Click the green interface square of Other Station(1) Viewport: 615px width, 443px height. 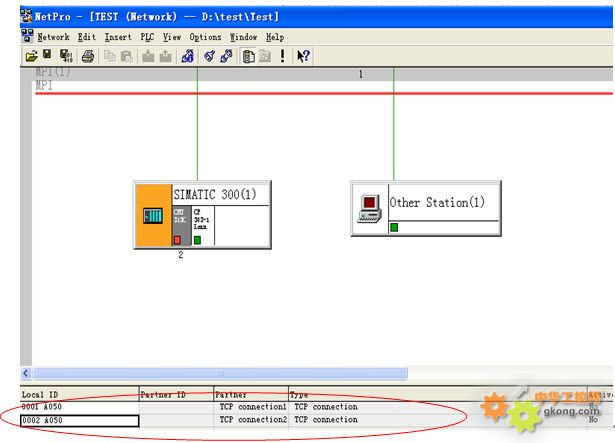tap(394, 227)
